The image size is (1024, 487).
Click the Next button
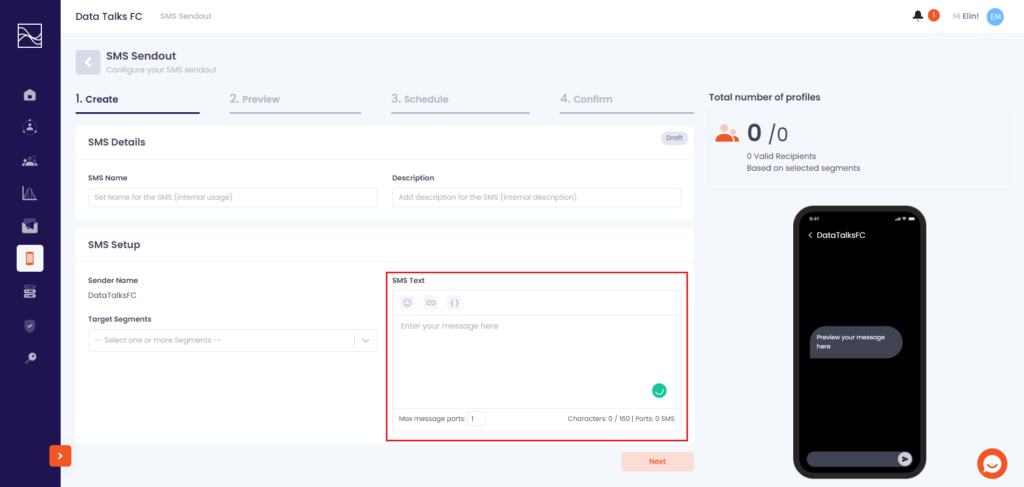point(657,462)
